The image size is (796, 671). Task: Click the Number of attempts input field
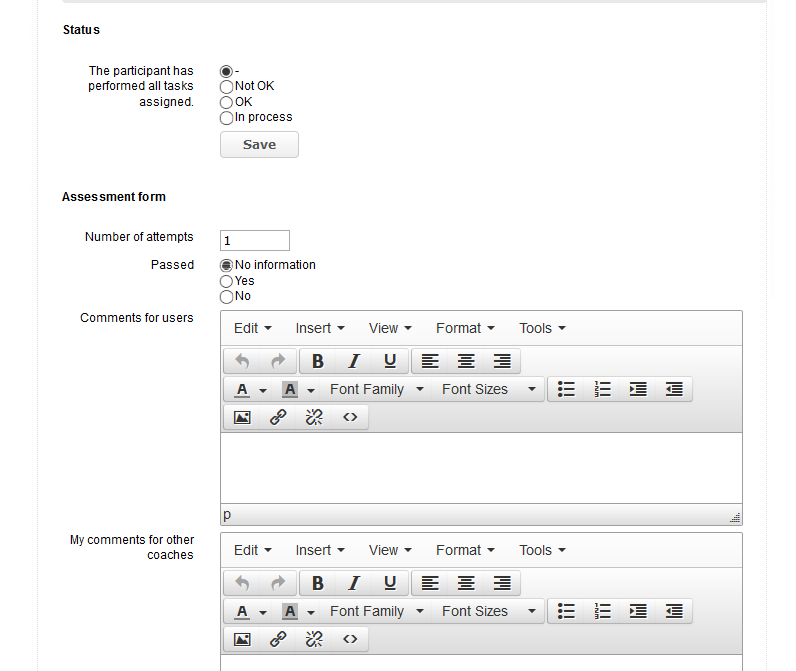[255, 240]
